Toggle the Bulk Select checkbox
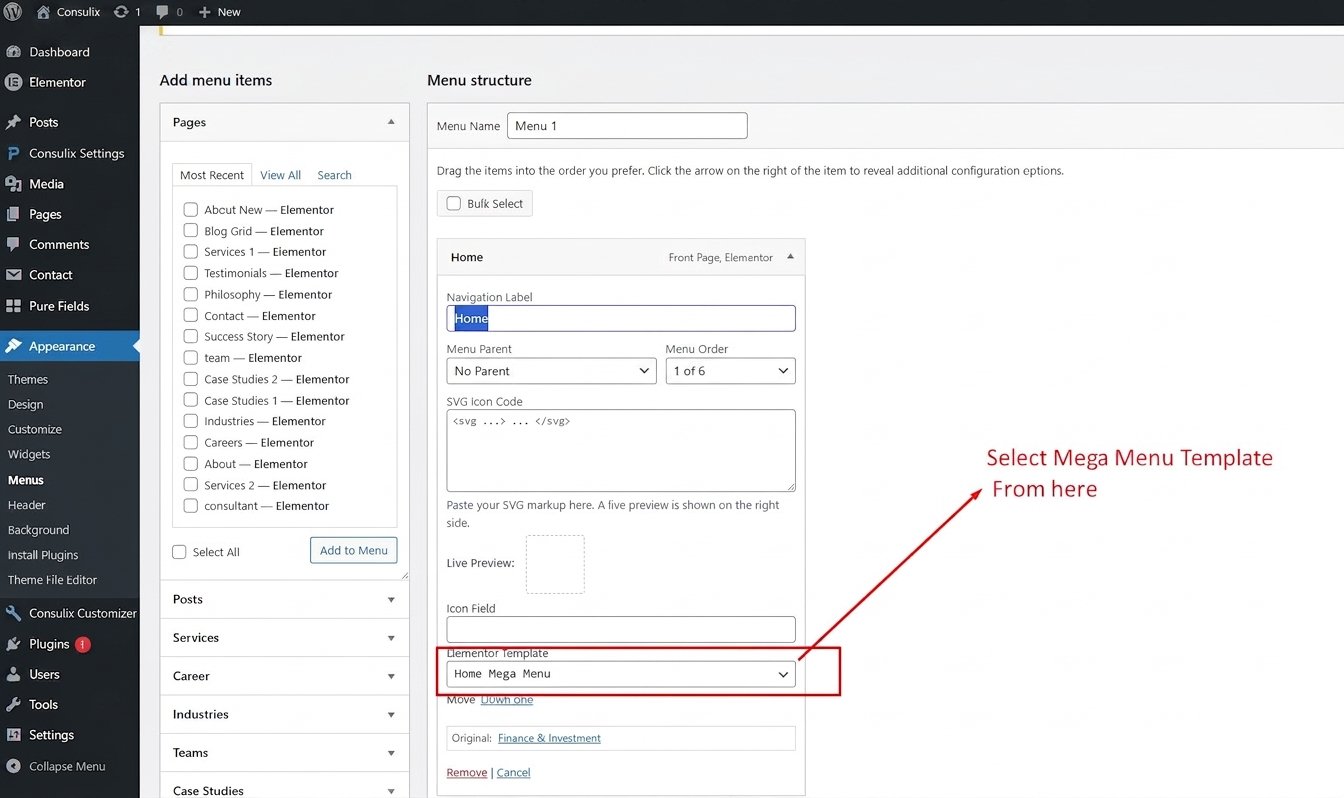The image size is (1344, 798). click(454, 203)
